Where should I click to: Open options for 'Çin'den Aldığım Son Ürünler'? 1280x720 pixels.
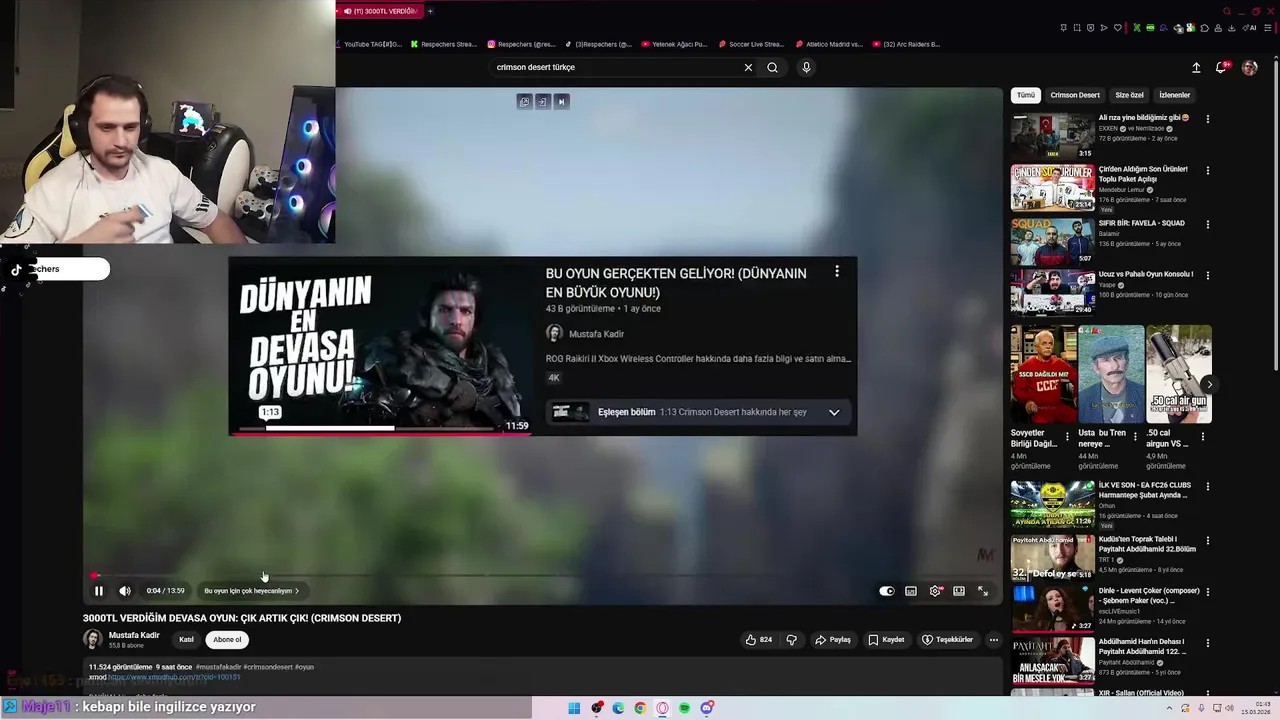(1207, 171)
